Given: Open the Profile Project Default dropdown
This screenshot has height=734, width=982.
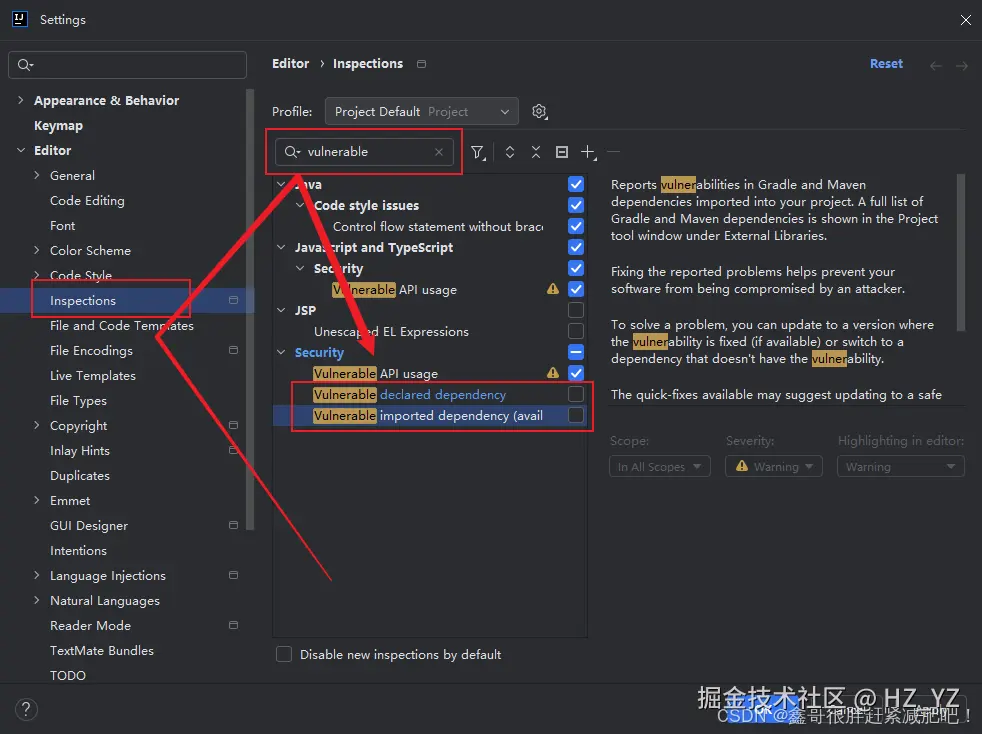Looking at the screenshot, I should (x=421, y=111).
